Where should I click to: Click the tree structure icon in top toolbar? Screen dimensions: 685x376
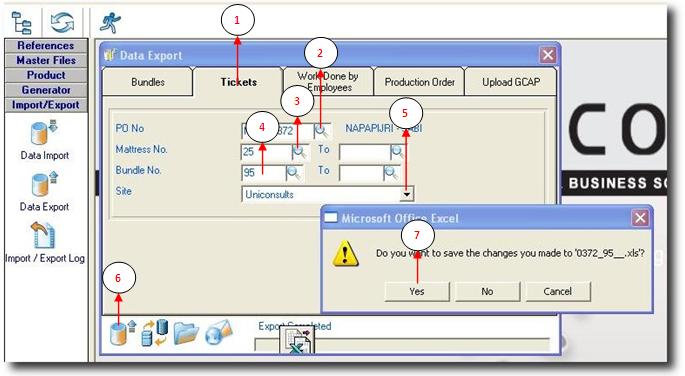(x=21, y=23)
